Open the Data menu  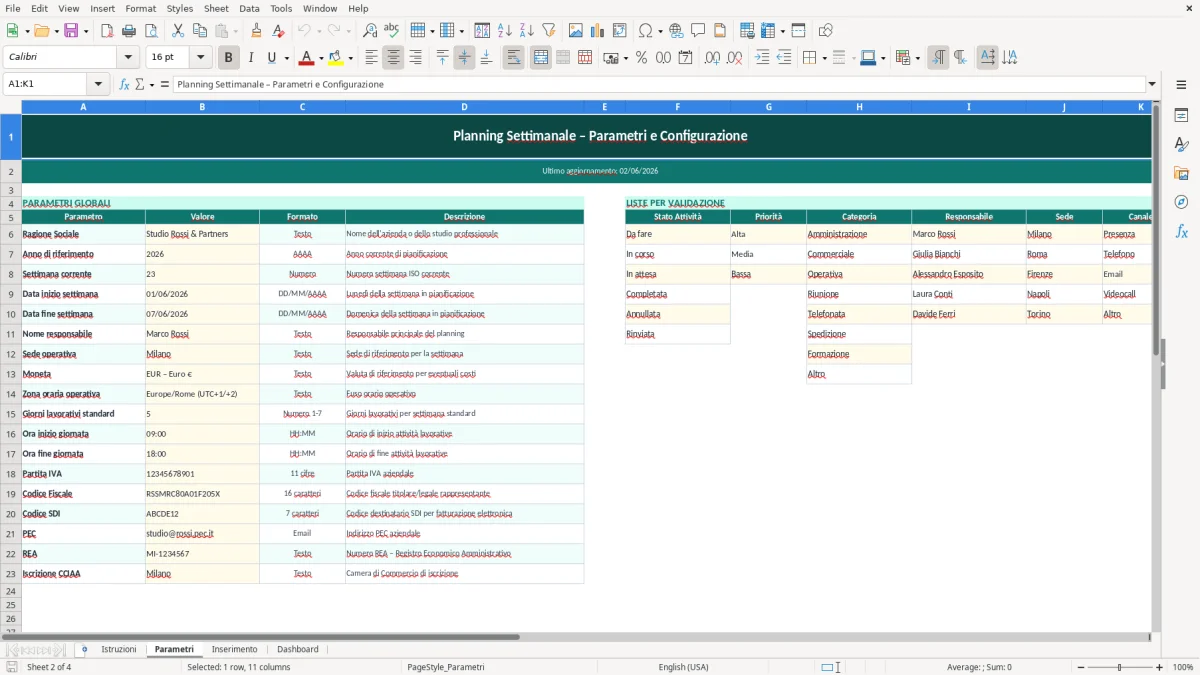[x=249, y=8]
